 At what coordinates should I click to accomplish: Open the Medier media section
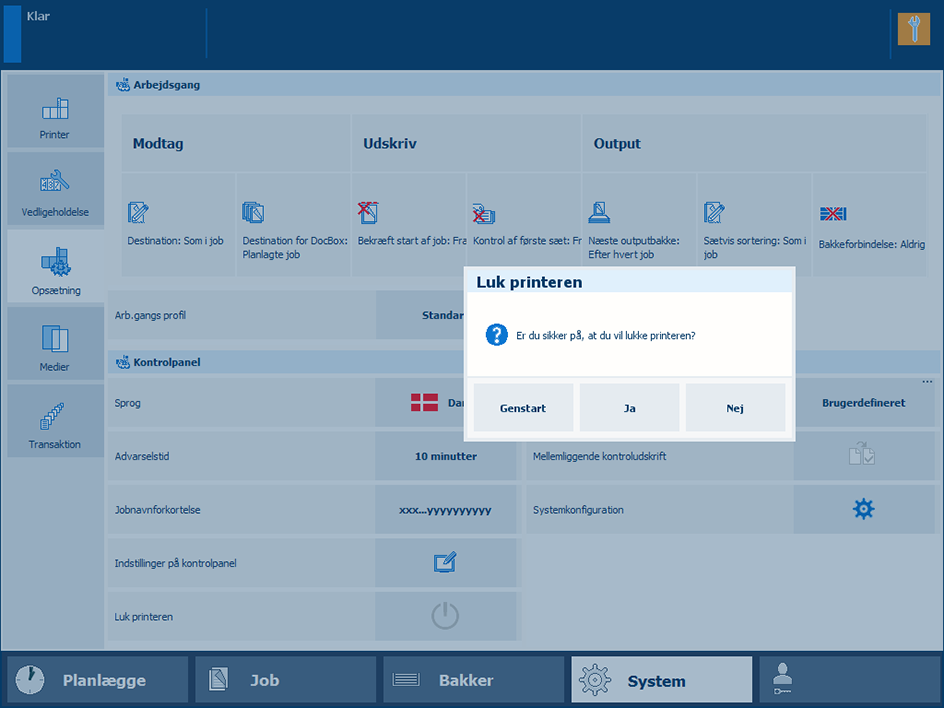pyautogui.click(x=55, y=344)
